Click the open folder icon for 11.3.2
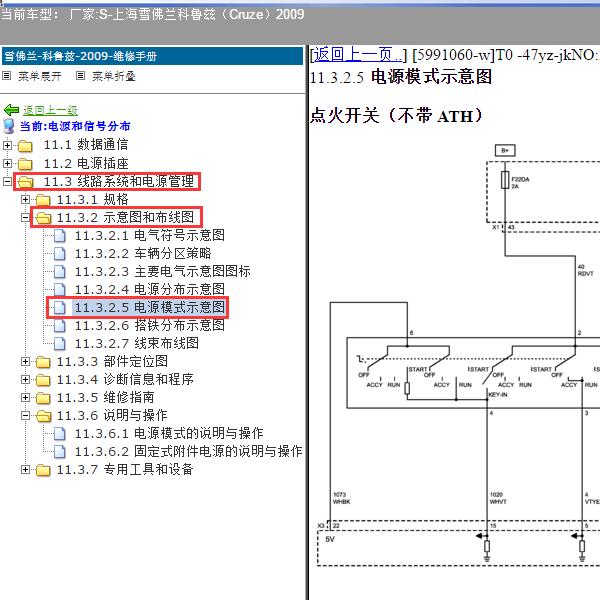Viewport: 600px width, 600px height. [43, 218]
